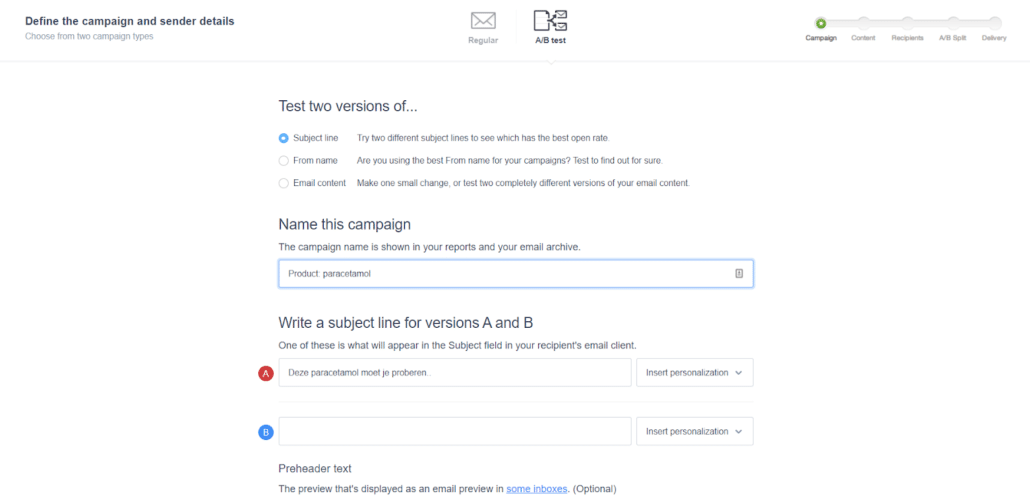This screenshot has width=1030, height=500.
Task: Select the A/B test campaign icon
Action: pos(550,21)
